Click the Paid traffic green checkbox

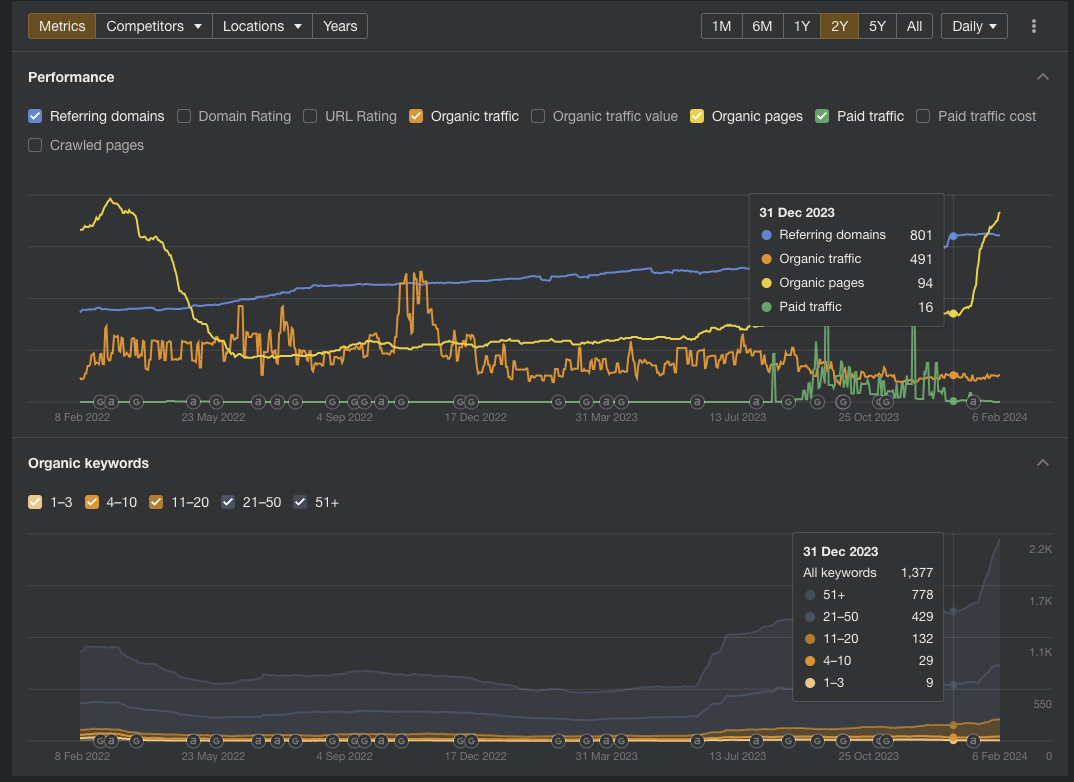coord(822,116)
